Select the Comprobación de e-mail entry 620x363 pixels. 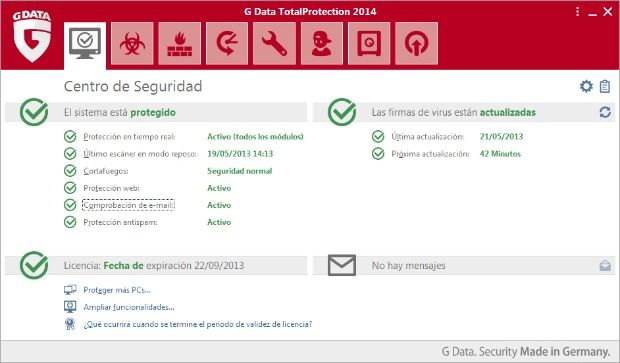click(129, 205)
